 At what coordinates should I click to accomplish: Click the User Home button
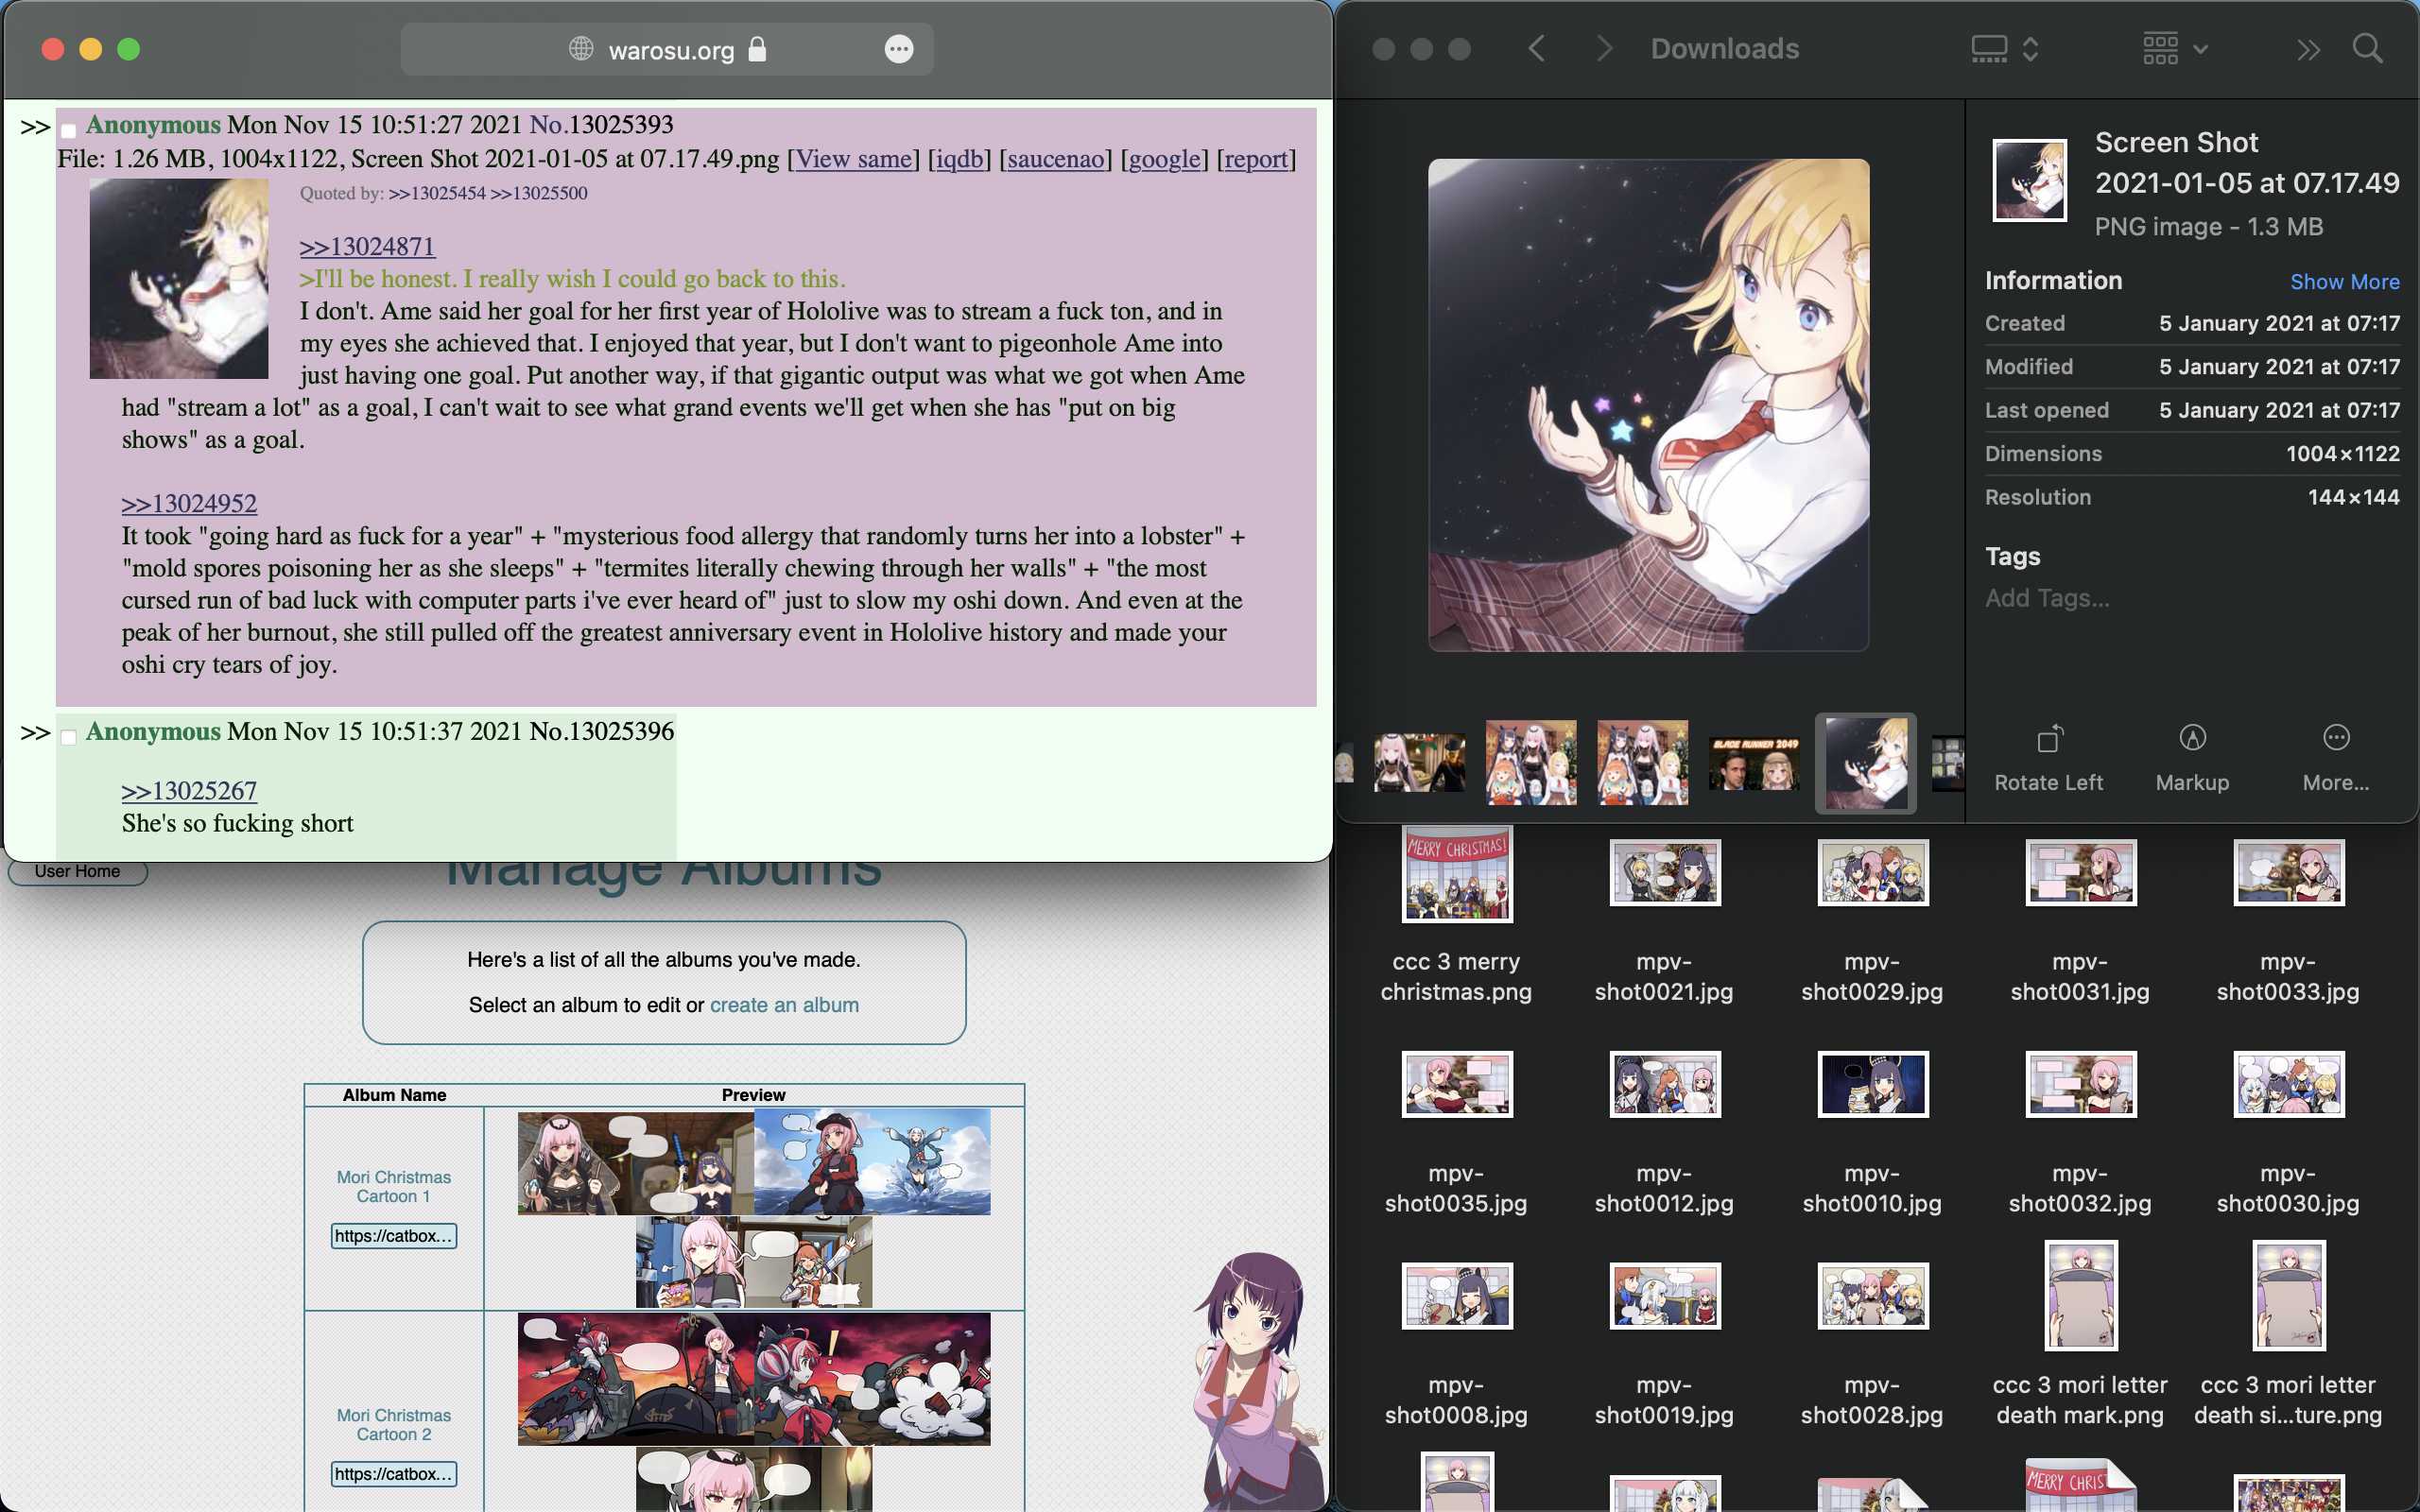click(x=77, y=872)
